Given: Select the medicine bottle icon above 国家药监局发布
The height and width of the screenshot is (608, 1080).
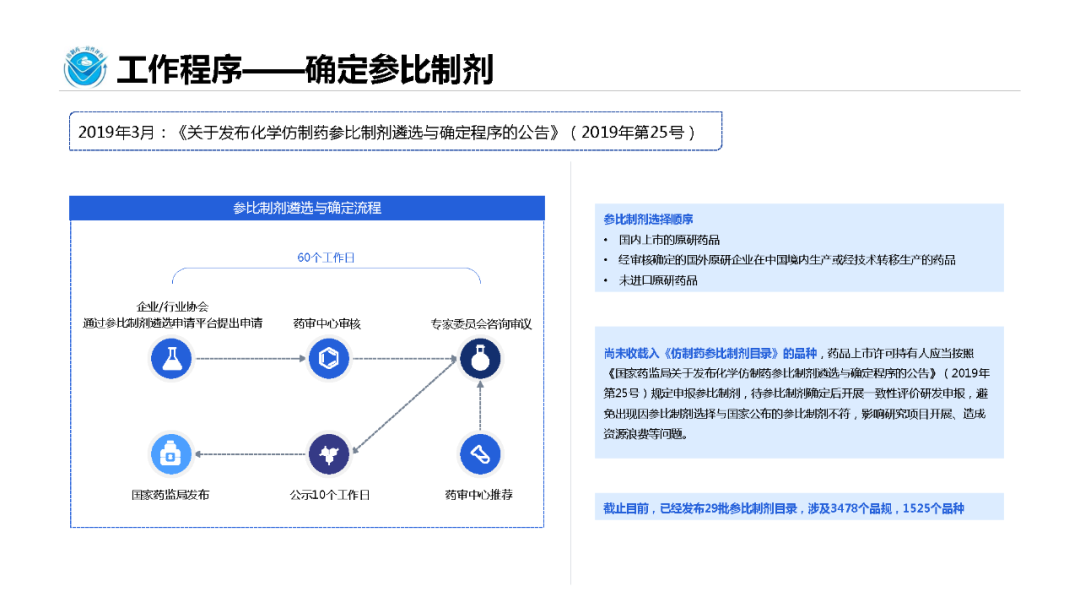Looking at the screenshot, I should [x=171, y=454].
